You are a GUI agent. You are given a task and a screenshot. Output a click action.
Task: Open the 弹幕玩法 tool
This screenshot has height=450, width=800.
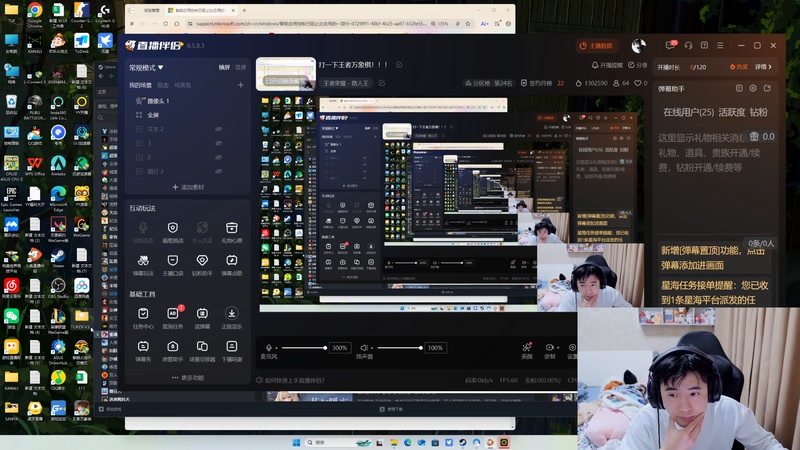click(x=143, y=265)
